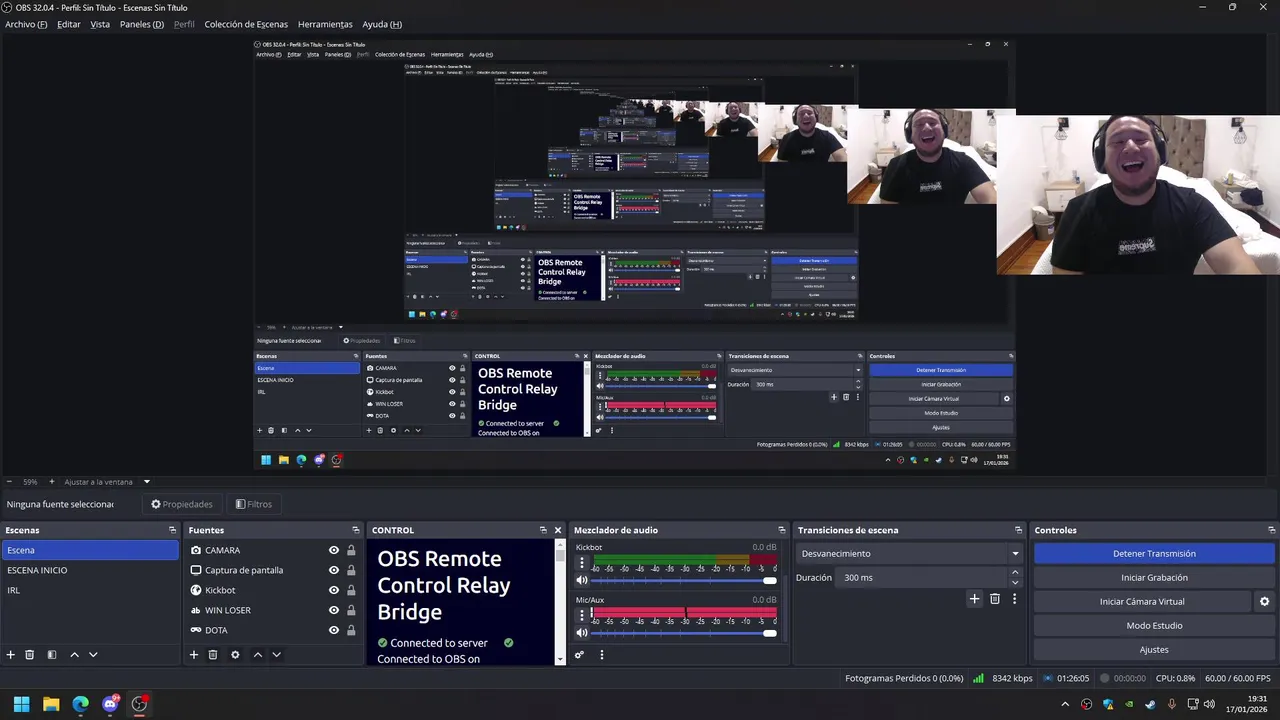Screen dimensions: 1280x720
Task: Open Archivo menu
Action: (26, 24)
